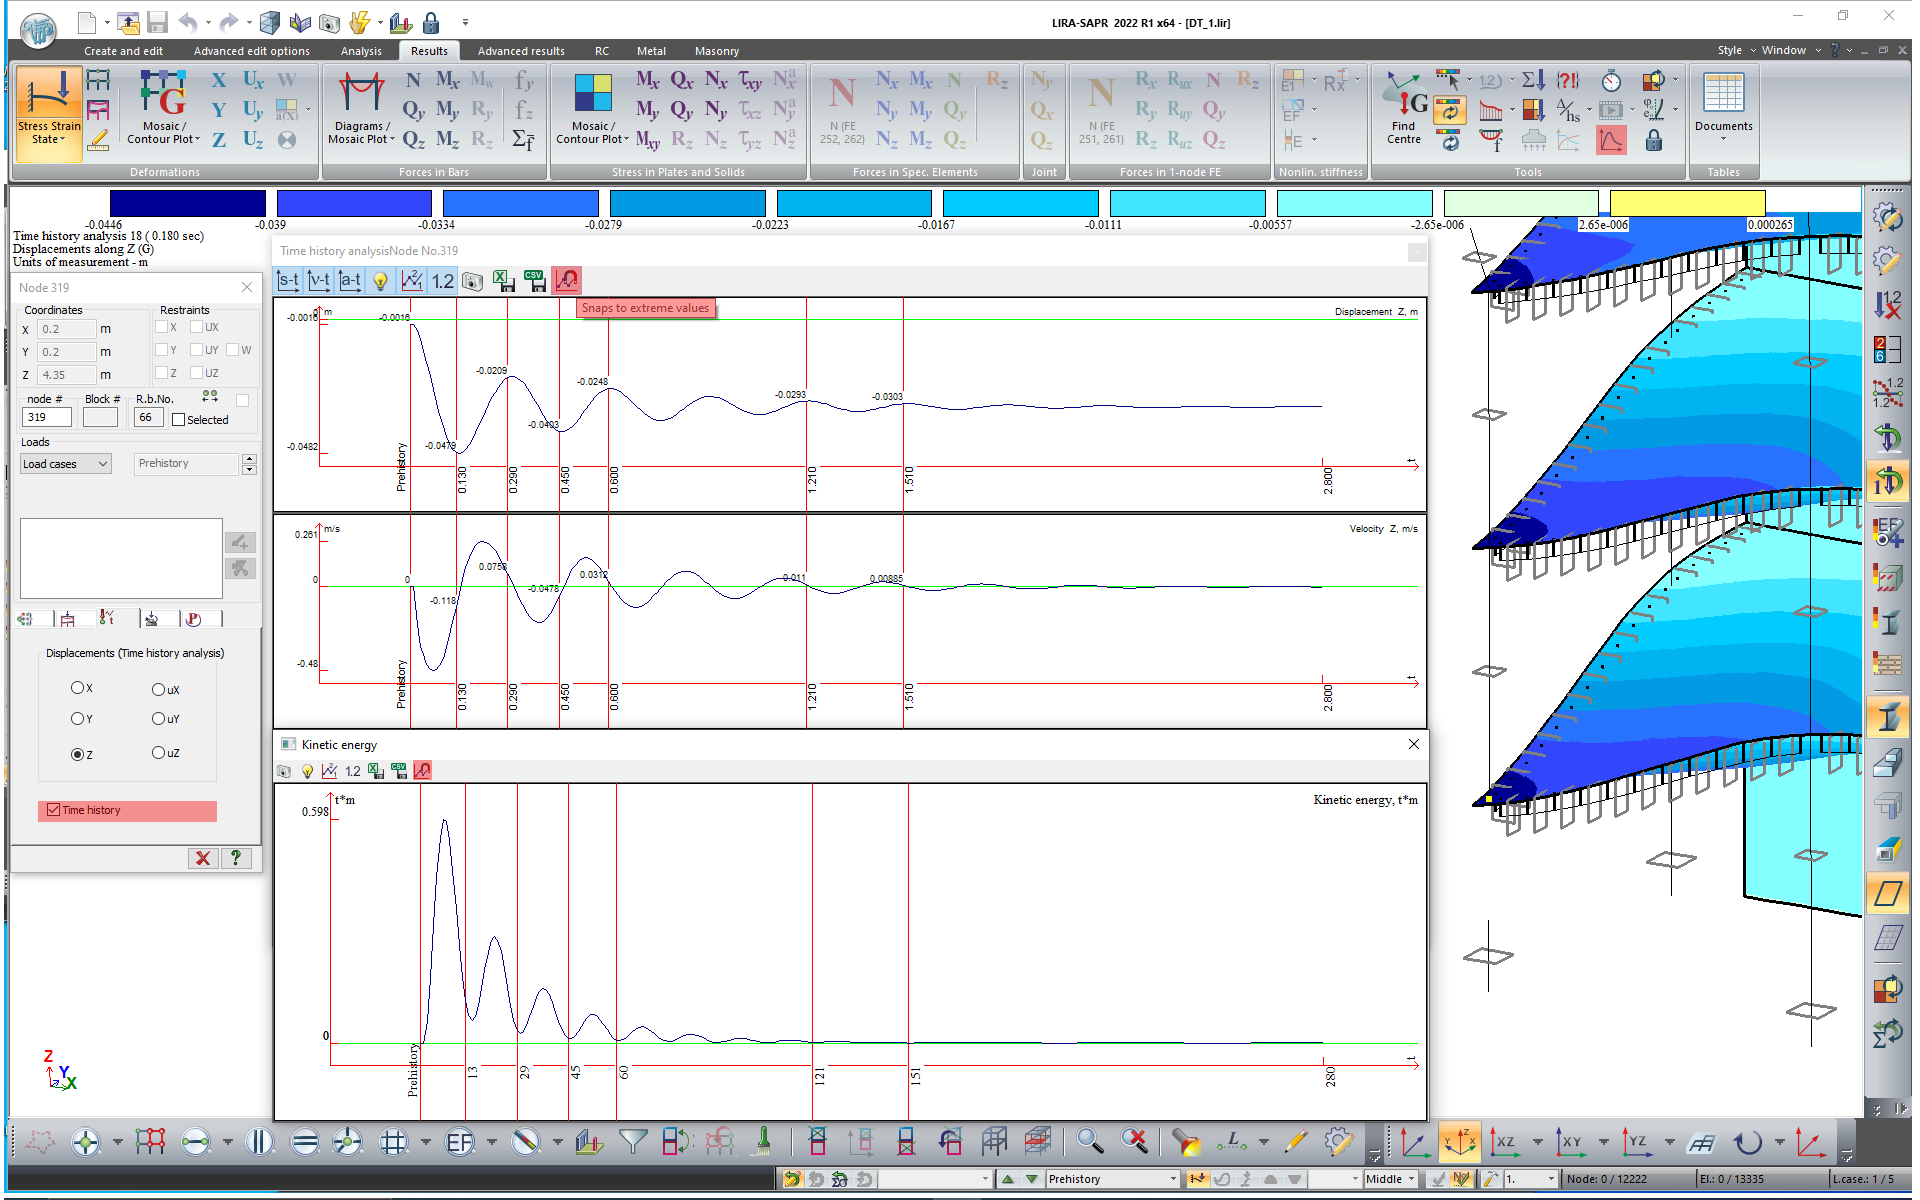
Task: Click the X coordinate input field for Node 319
Action: click(x=67, y=328)
